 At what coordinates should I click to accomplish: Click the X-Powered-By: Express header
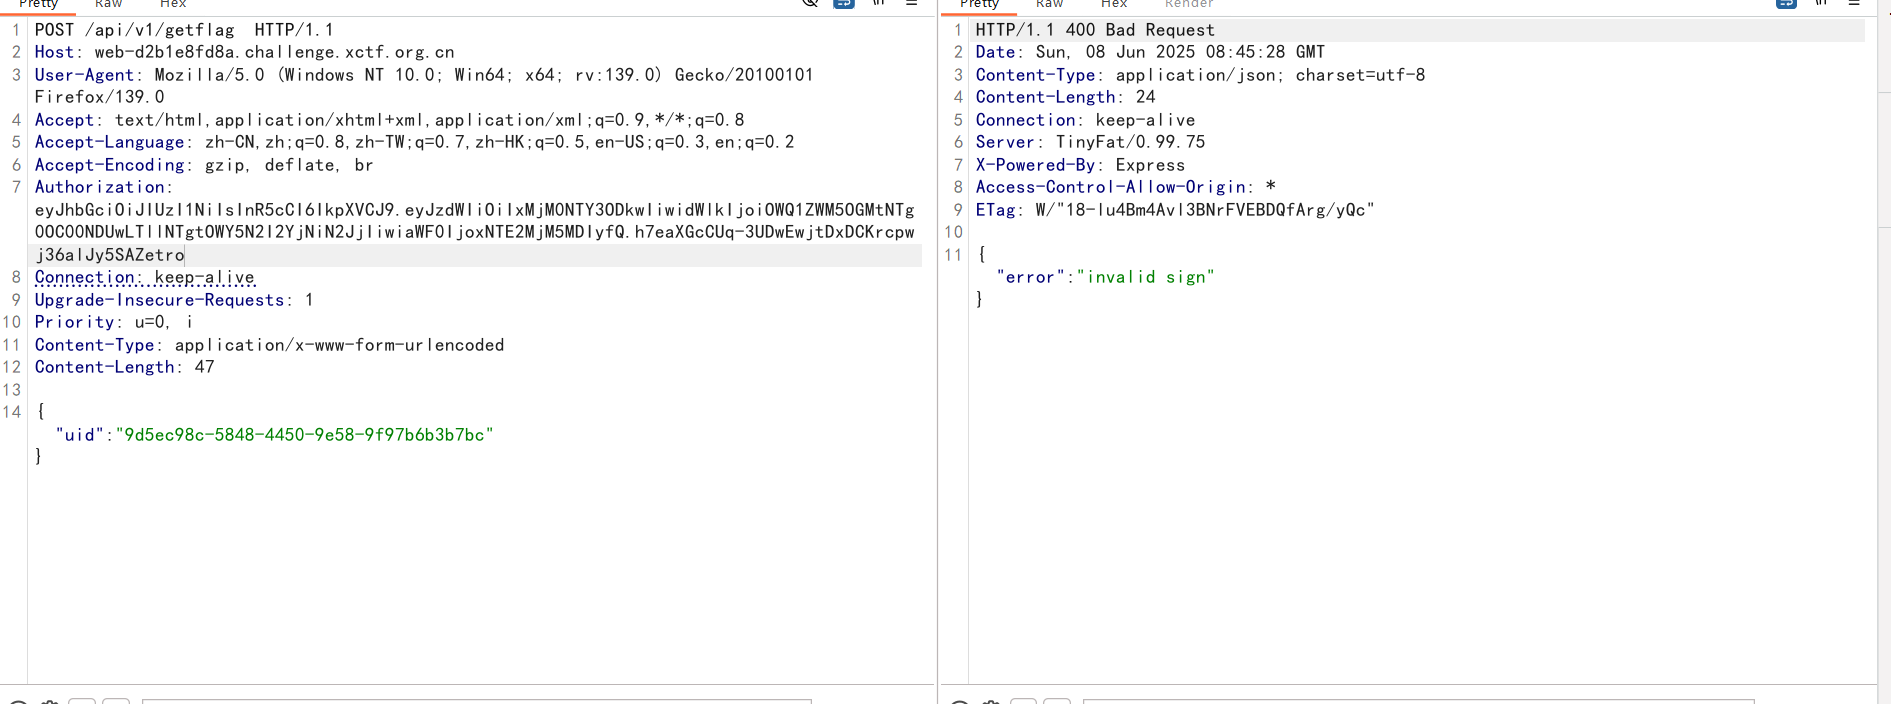pyautogui.click(x=1080, y=165)
